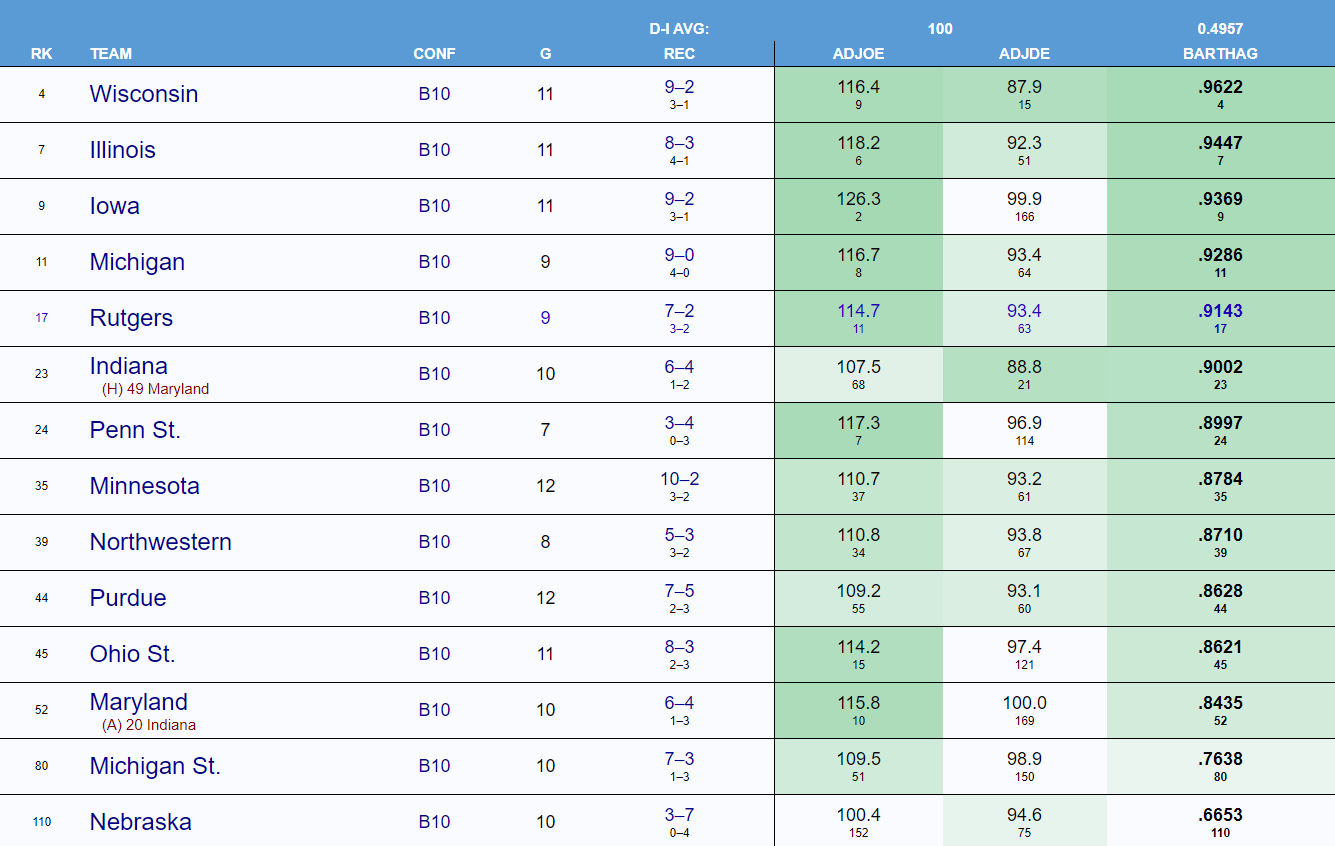Open the Wisconsin team page link

pos(143,94)
